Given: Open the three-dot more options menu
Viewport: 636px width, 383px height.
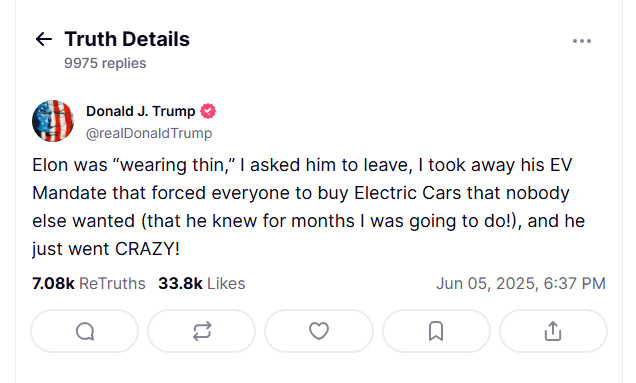Looking at the screenshot, I should click(x=582, y=41).
